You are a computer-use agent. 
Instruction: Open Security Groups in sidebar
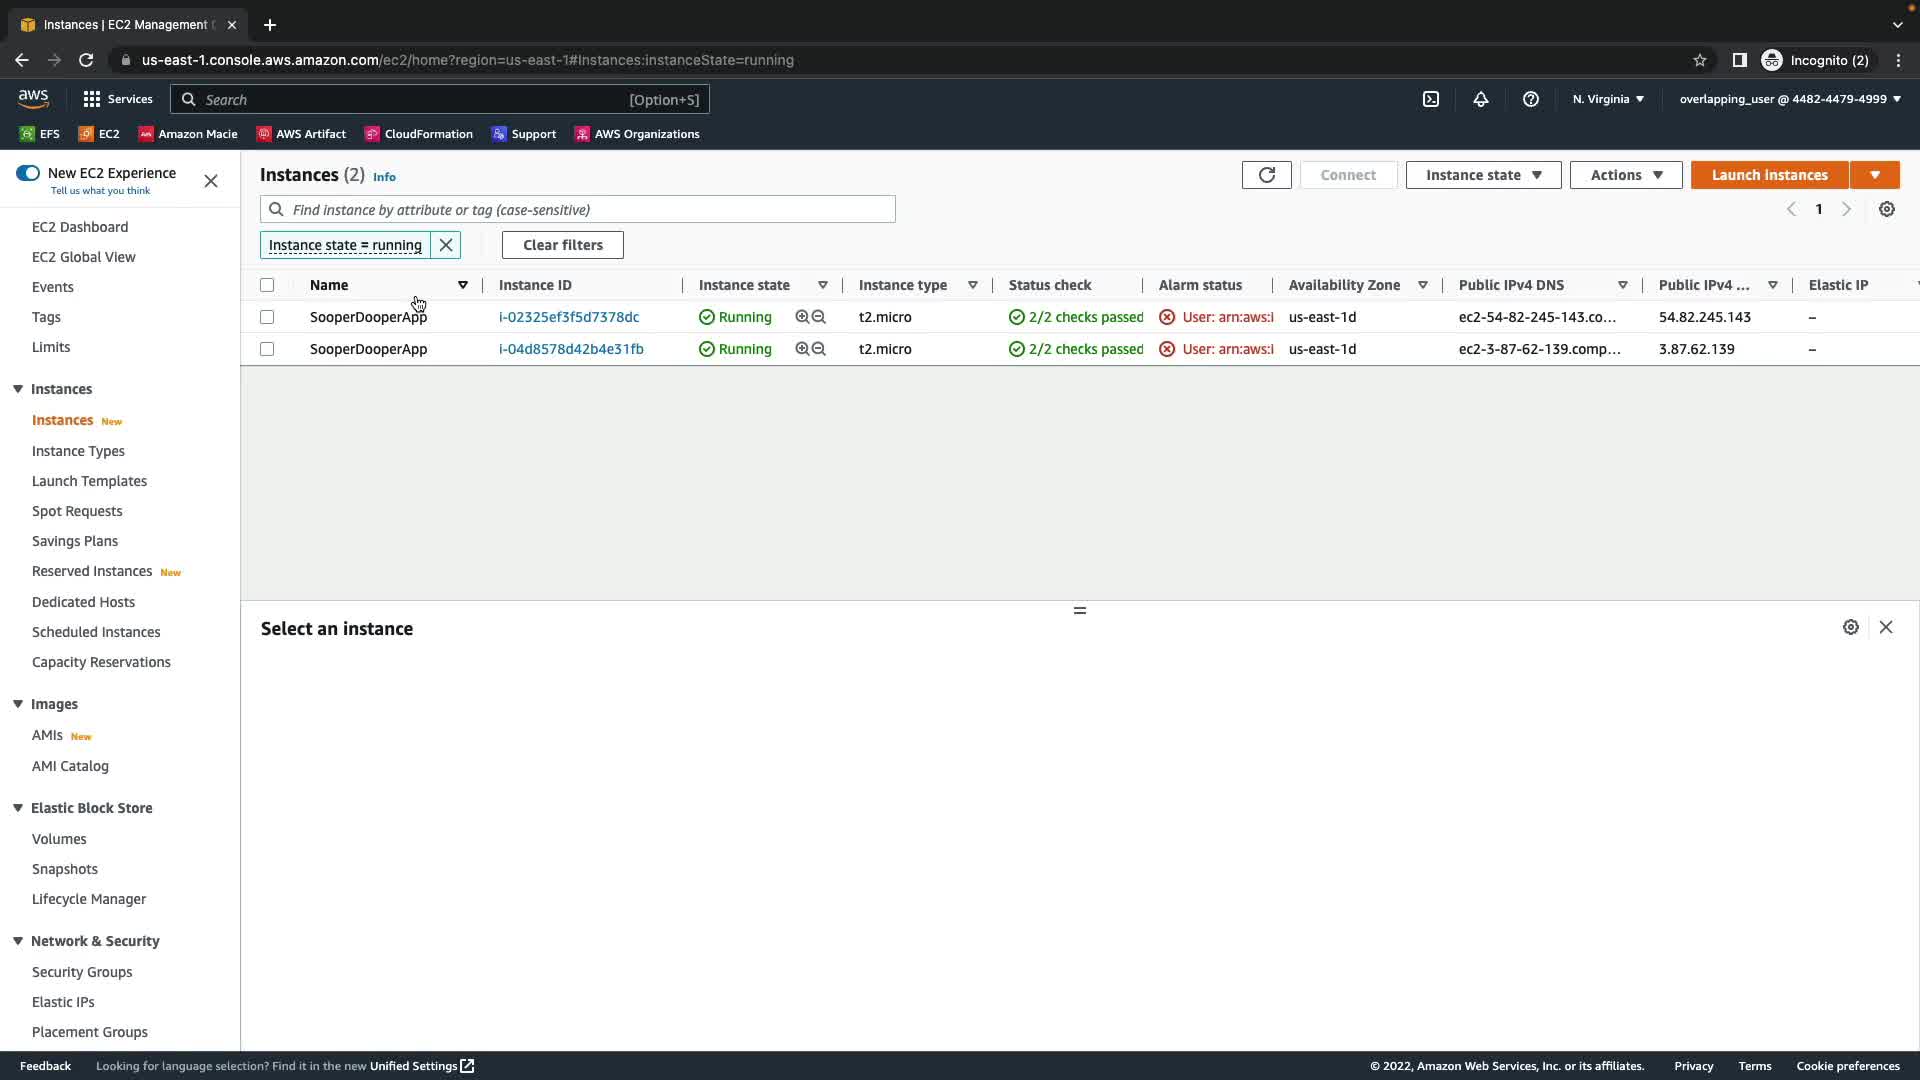[82, 972]
